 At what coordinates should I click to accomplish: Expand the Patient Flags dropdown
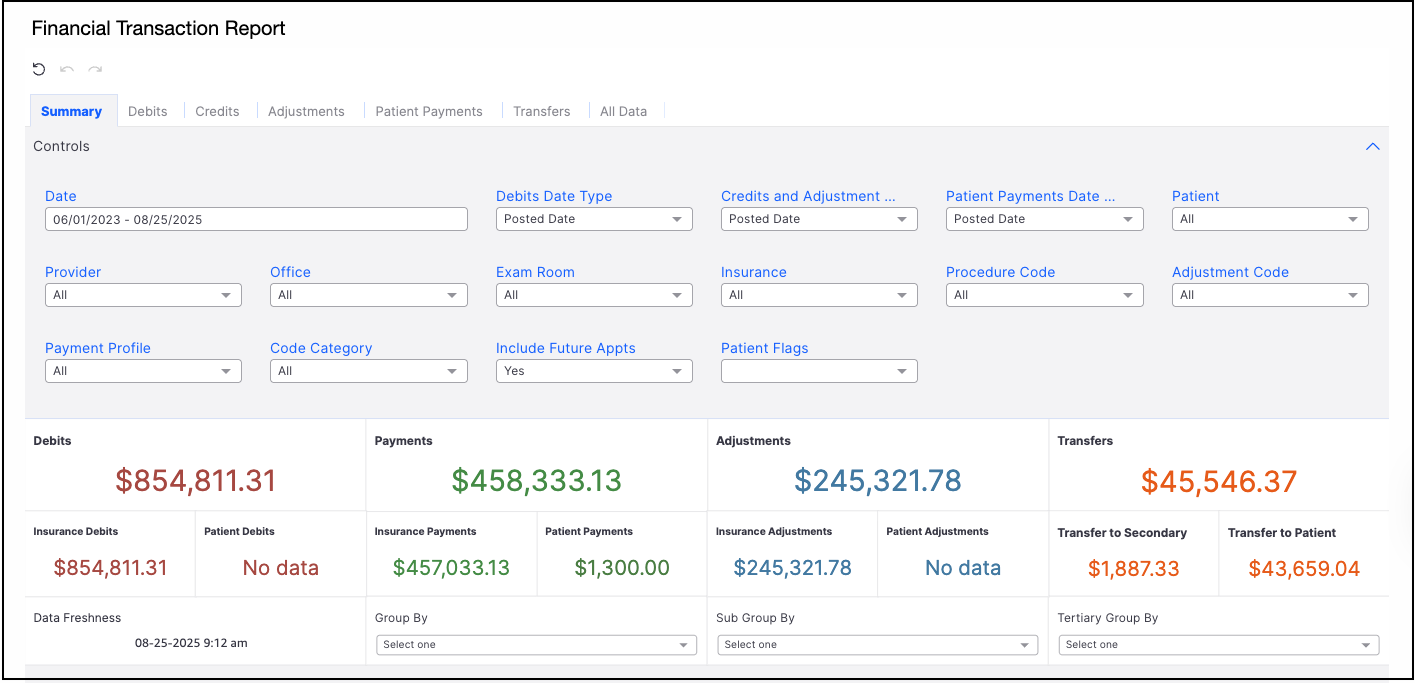[x=819, y=371]
